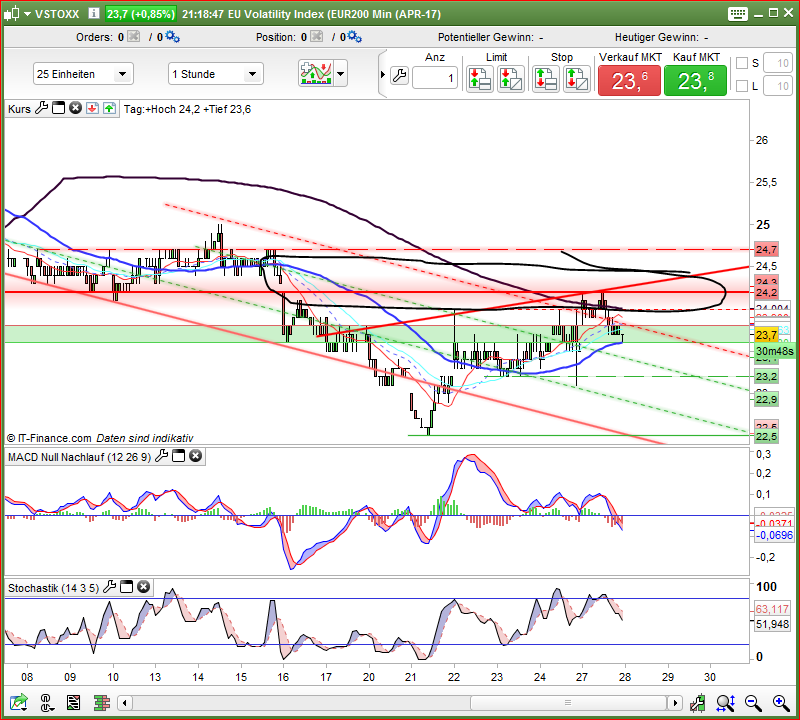Open the chart style dropdown arrow

pos(341,74)
